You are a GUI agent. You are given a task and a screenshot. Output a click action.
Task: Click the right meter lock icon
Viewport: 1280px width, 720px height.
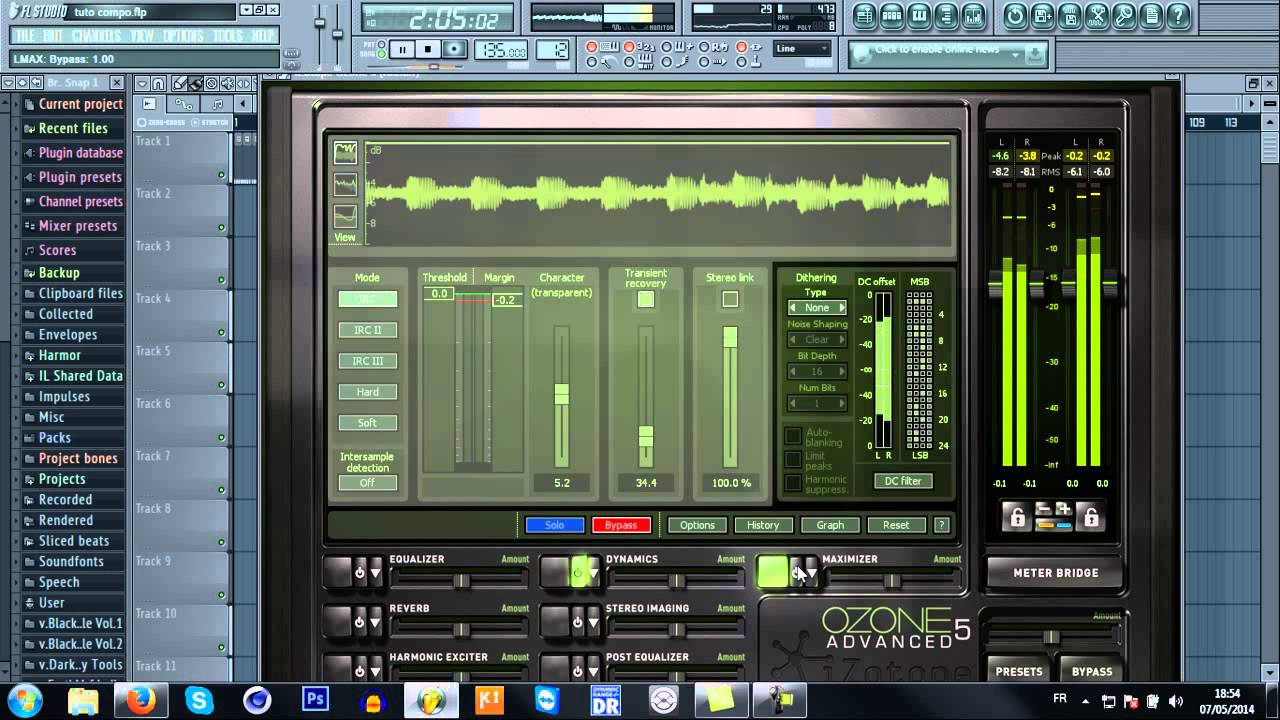(1091, 516)
